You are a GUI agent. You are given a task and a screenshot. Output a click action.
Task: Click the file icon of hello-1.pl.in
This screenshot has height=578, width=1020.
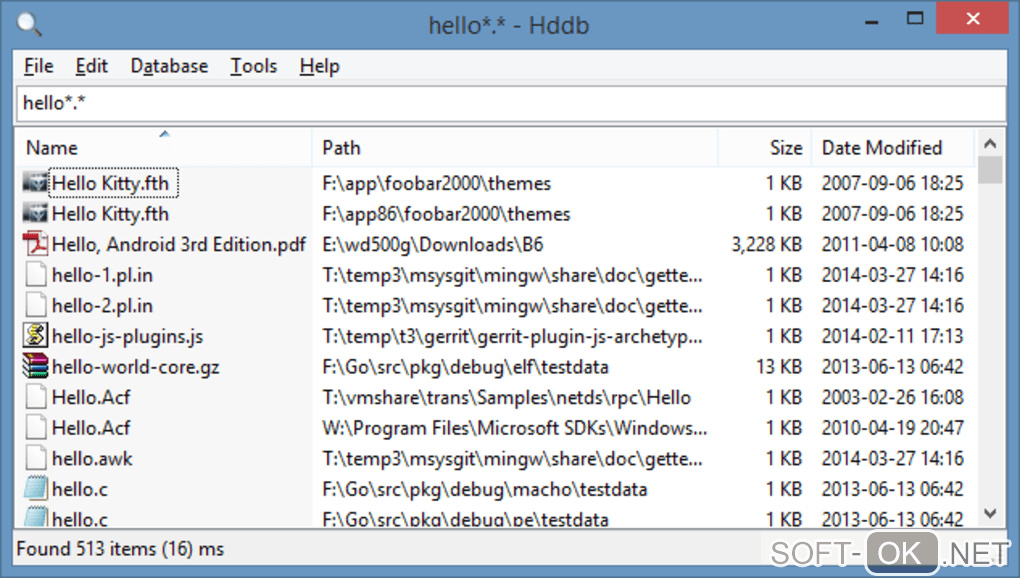pyautogui.click(x=36, y=275)
